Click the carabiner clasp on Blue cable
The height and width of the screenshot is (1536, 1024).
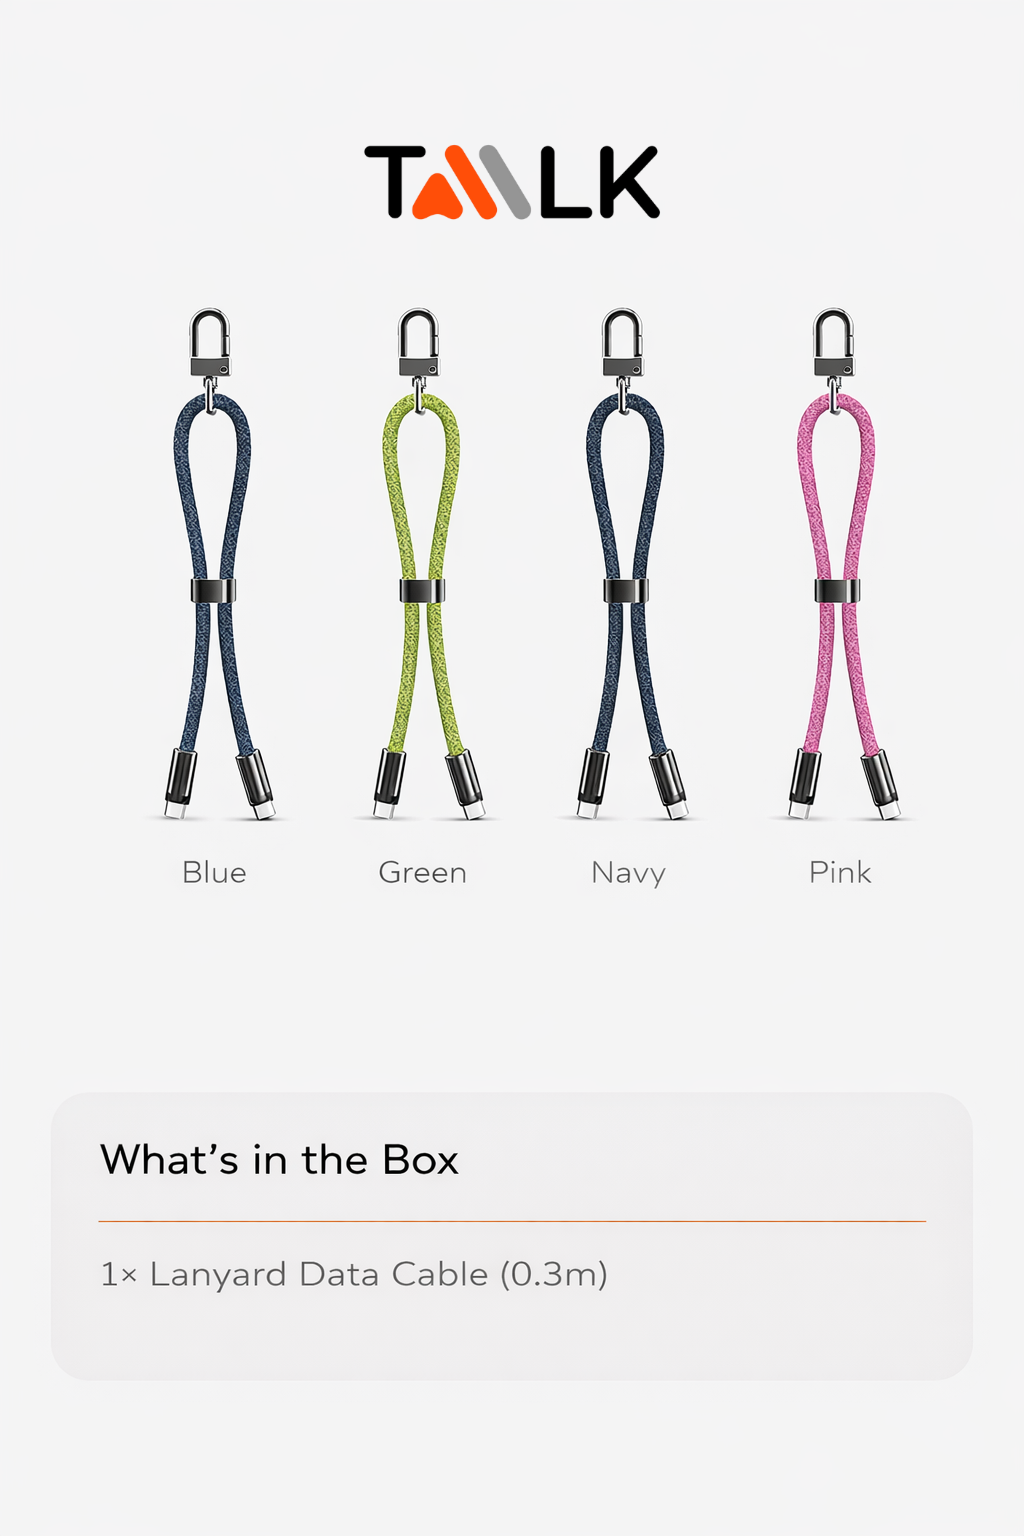[x=210, y=343]
